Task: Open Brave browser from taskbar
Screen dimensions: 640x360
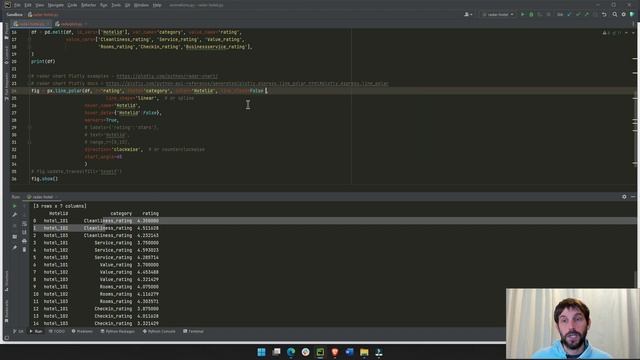Action: click(335, 352)
